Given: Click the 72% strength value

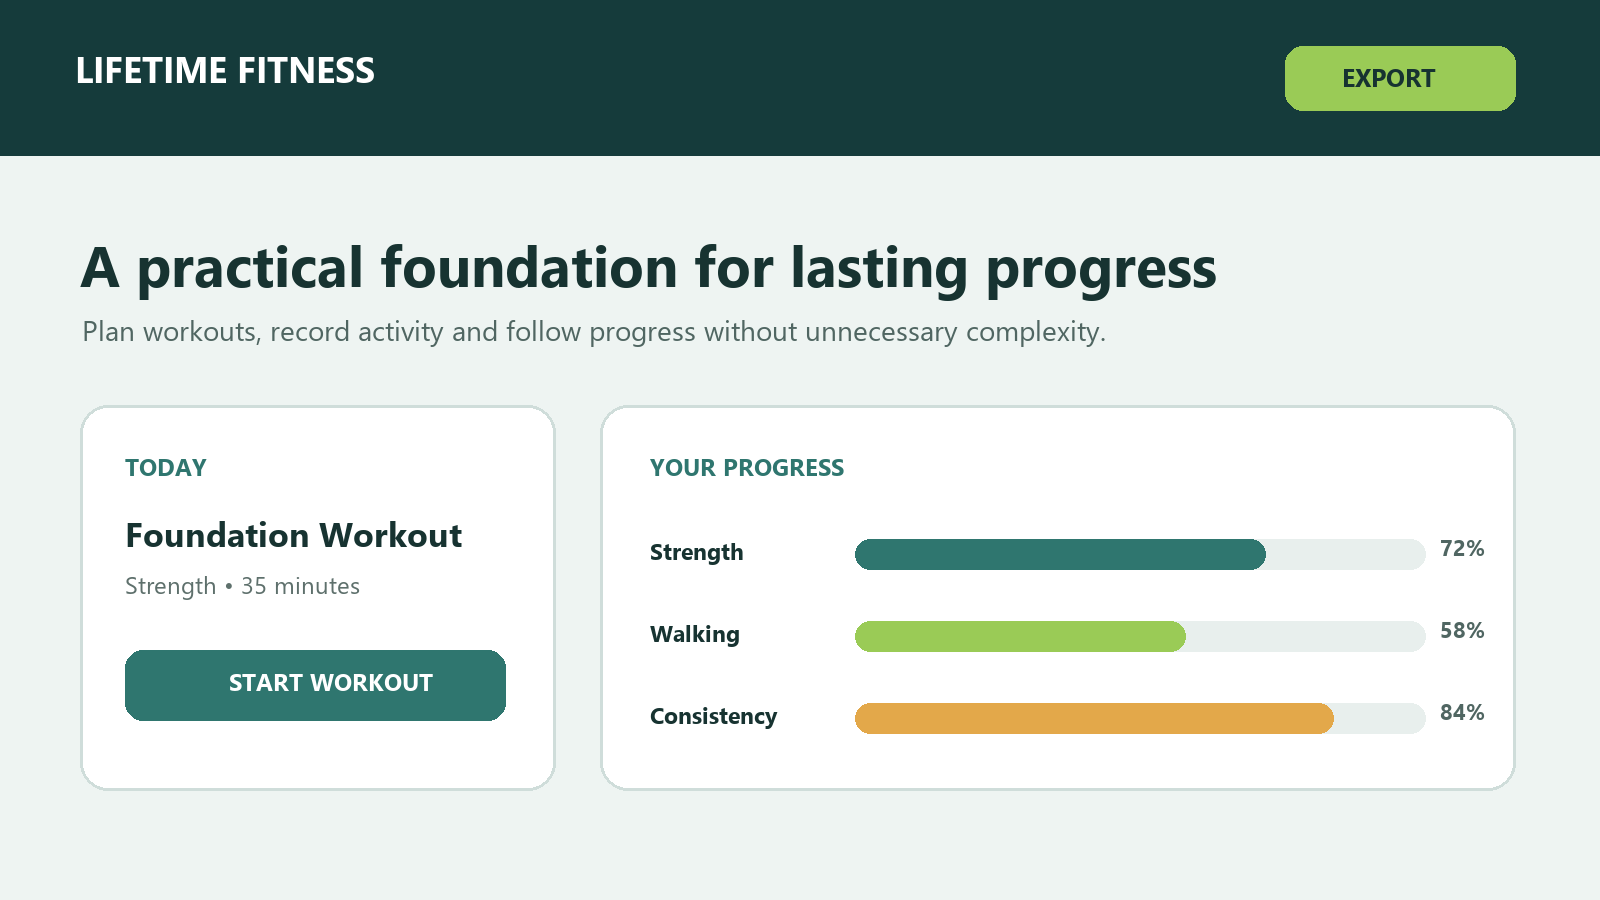Looking at the screenshot, I should tap(1462, 548).
